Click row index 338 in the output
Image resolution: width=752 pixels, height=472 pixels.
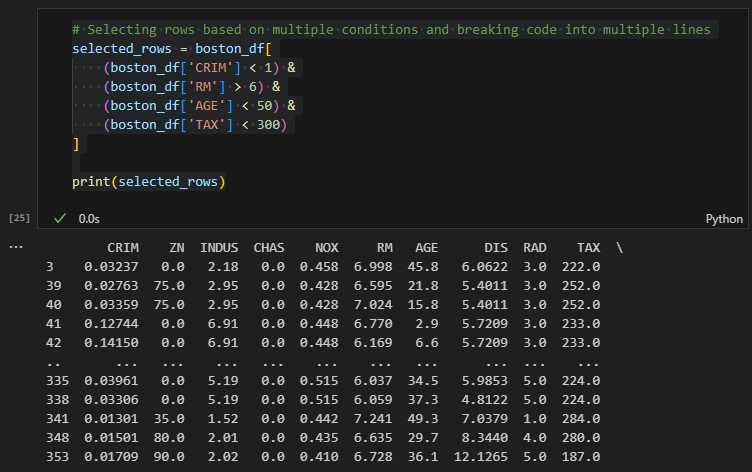[58, 400]
